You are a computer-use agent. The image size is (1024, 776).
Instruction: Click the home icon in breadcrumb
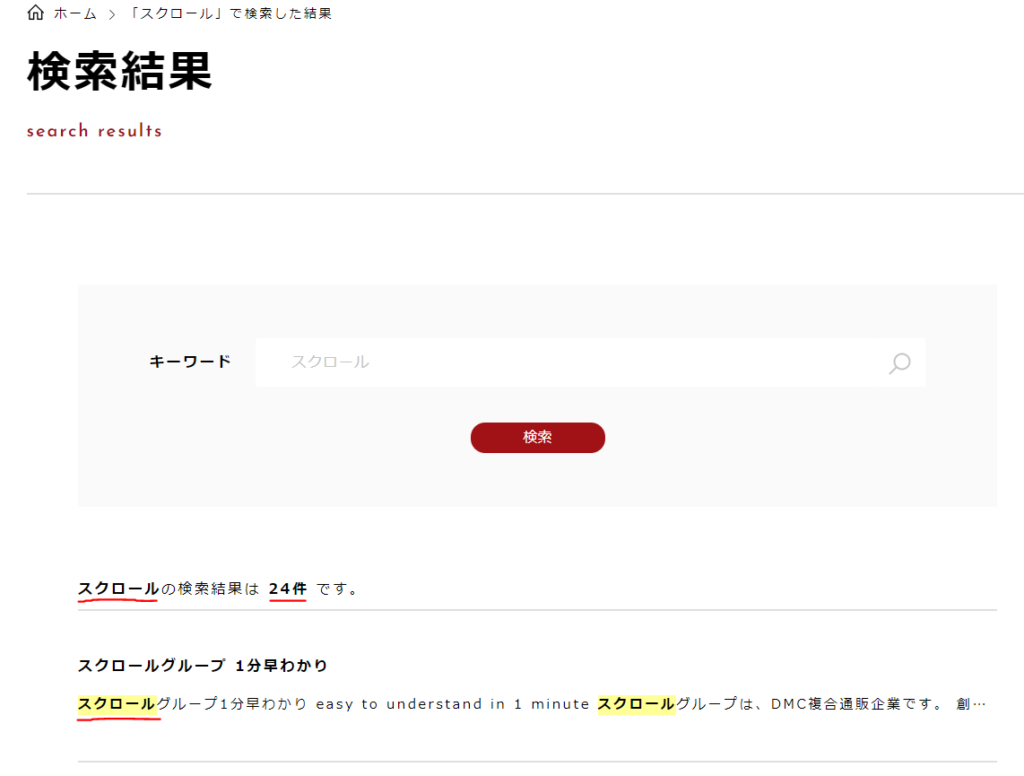35,12
